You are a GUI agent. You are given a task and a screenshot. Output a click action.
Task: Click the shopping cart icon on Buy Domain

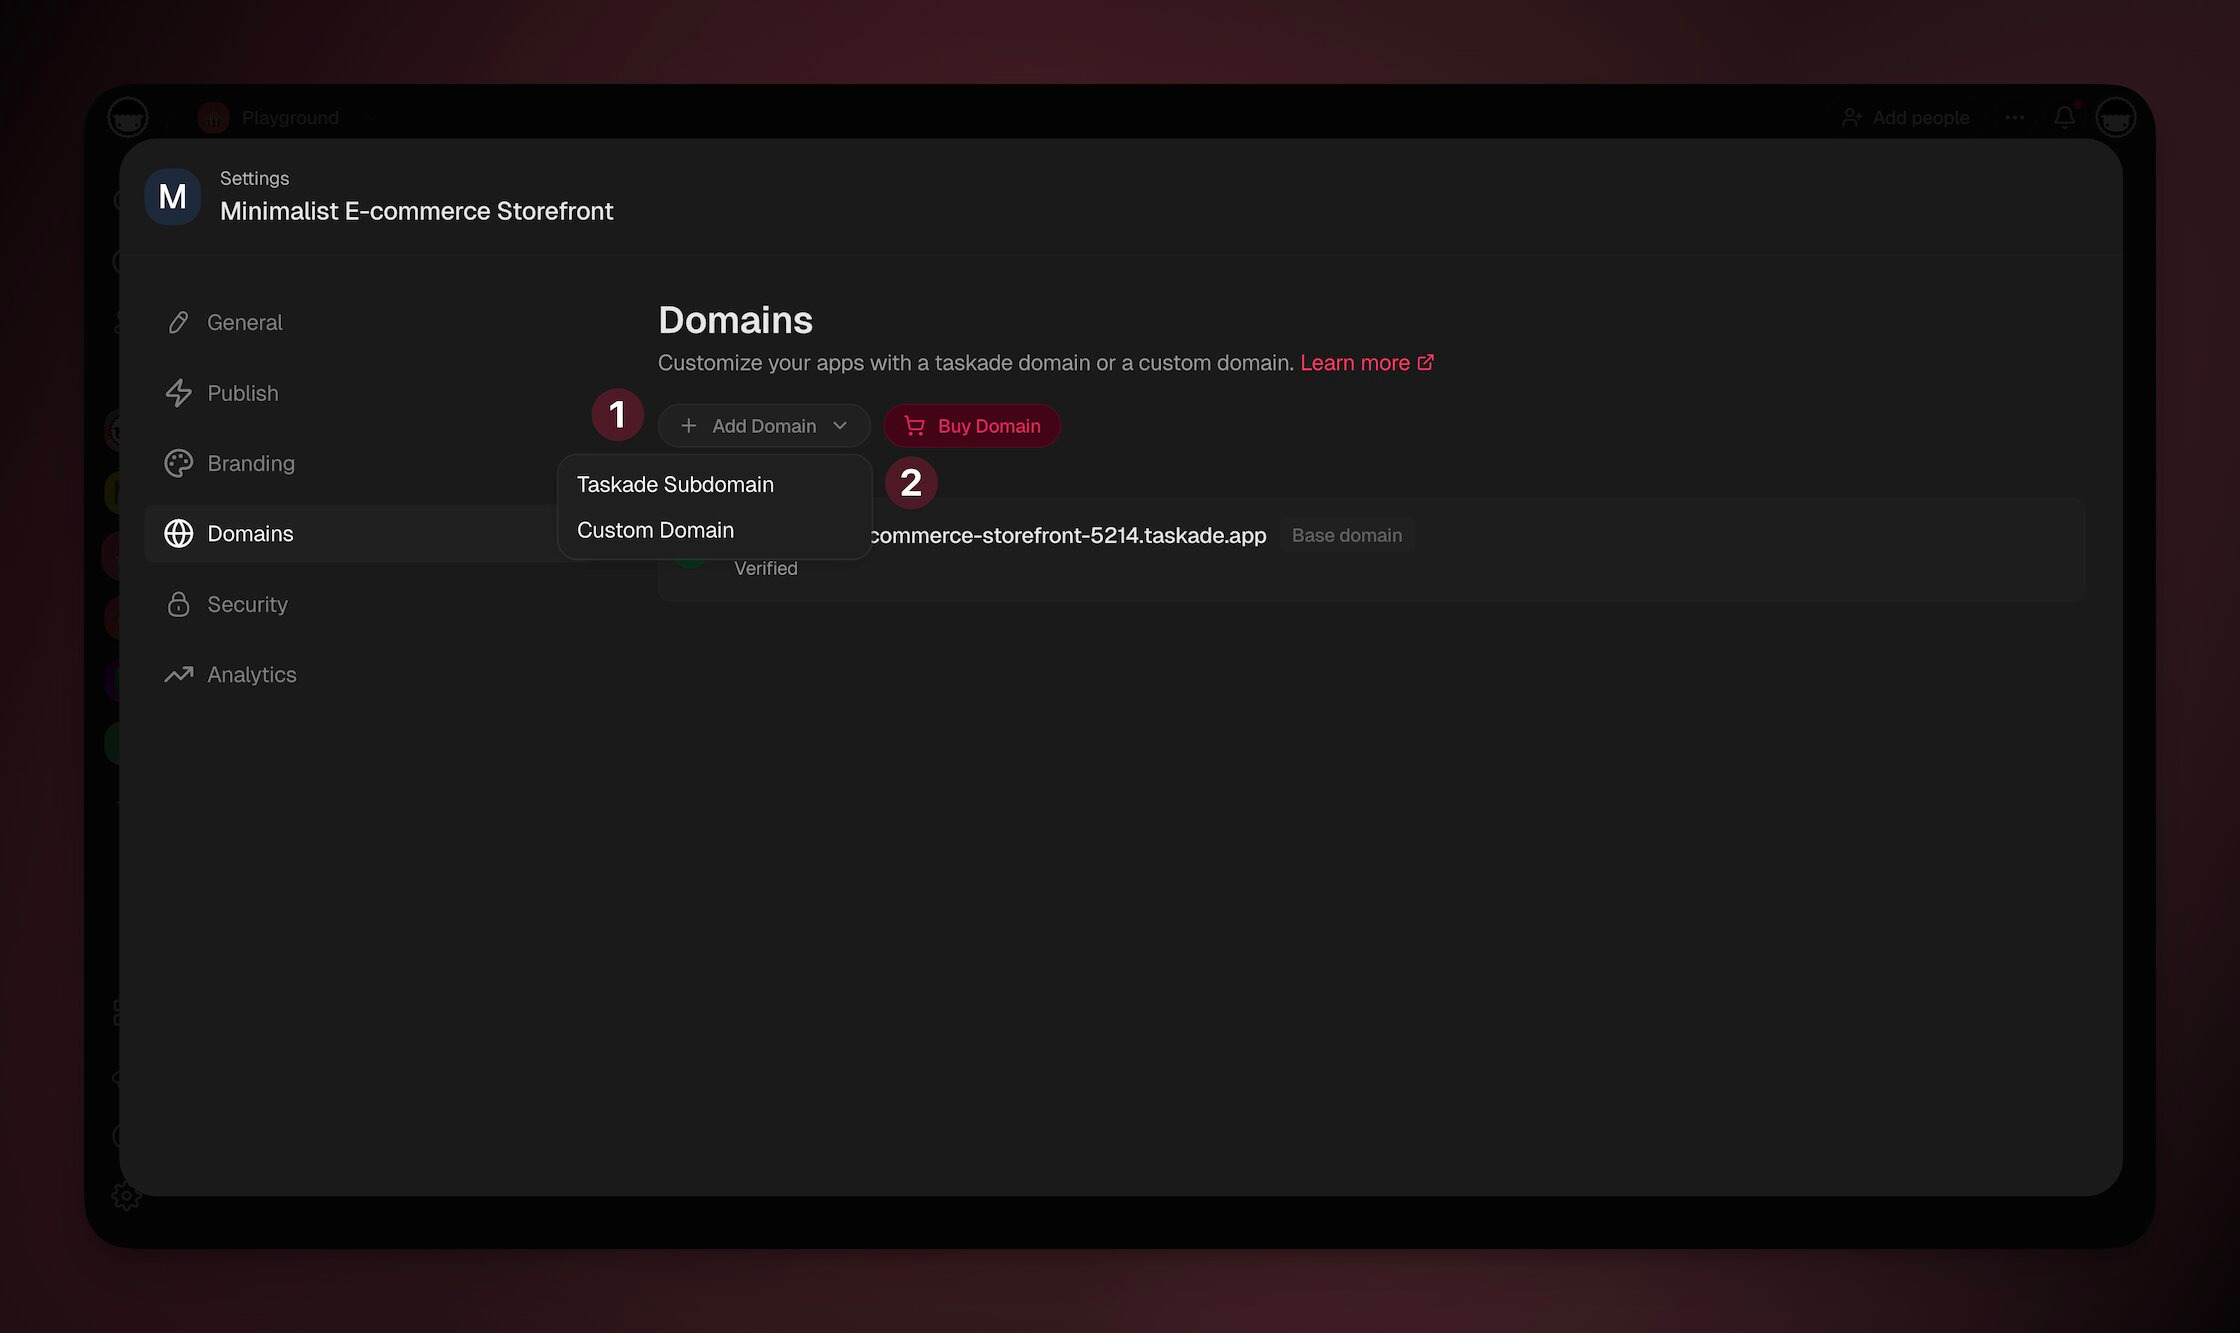click(x=914, y=426)
